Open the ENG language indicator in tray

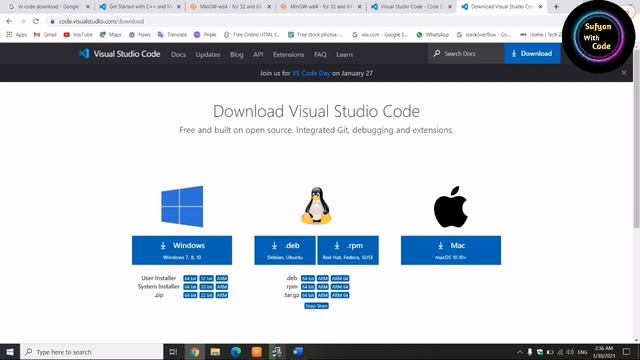582,352
